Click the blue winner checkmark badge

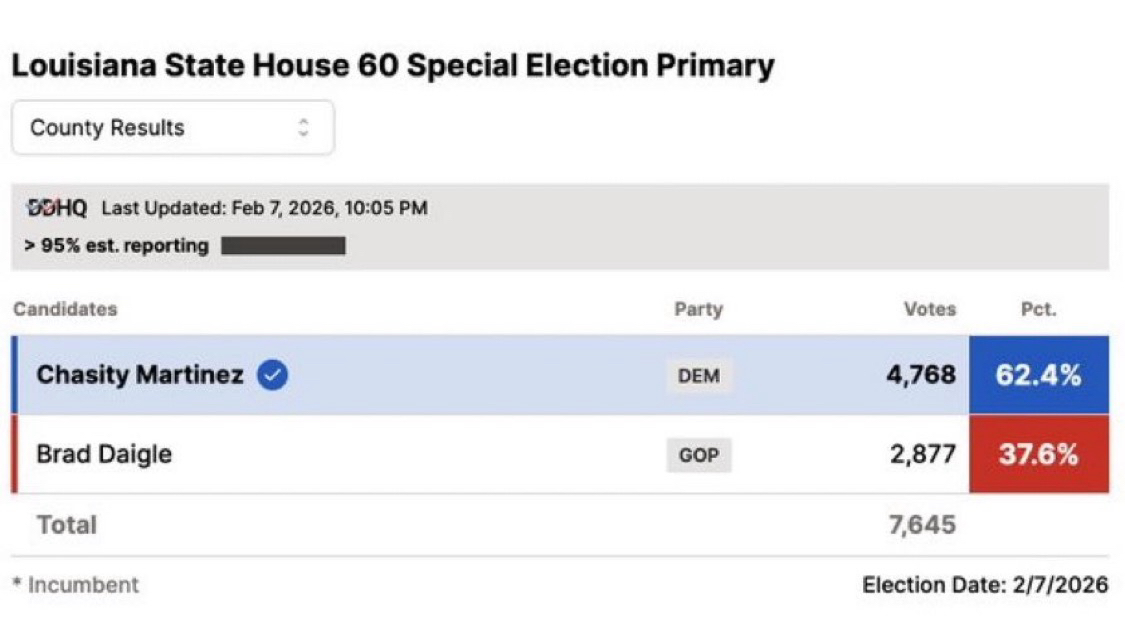[272, 375]
